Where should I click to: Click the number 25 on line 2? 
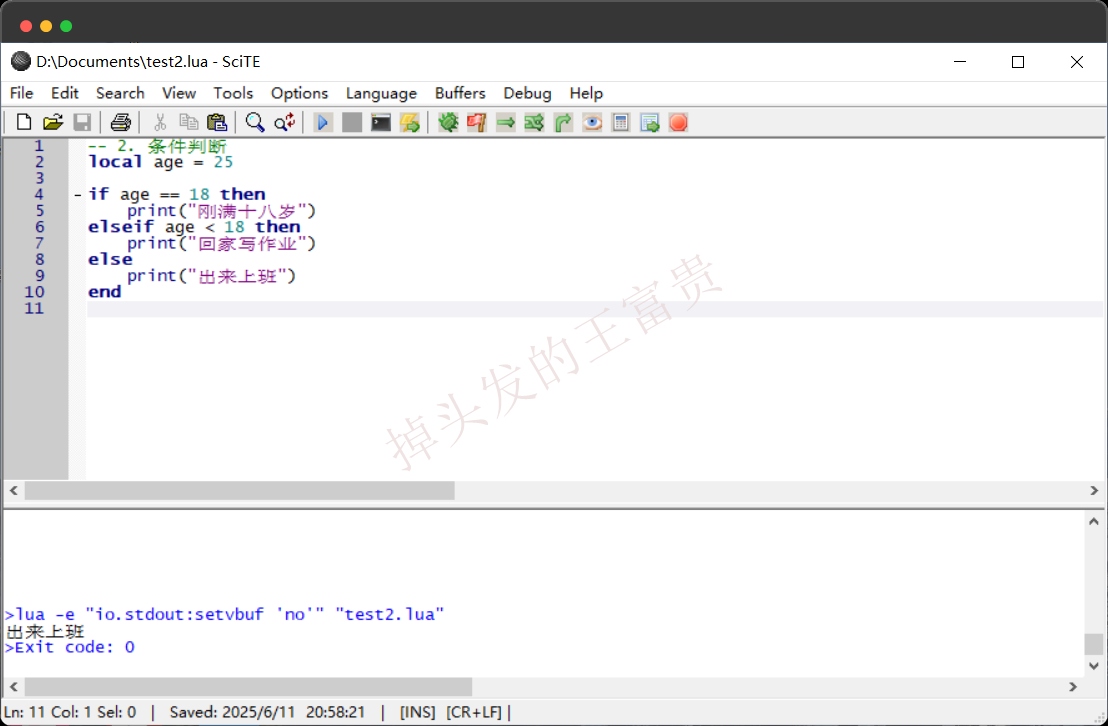(223, 162)
